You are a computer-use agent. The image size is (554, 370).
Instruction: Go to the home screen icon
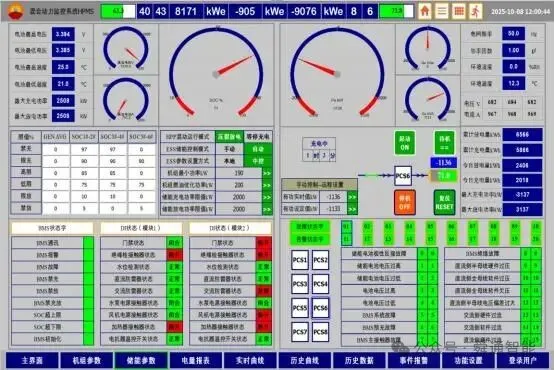[425, 11]
